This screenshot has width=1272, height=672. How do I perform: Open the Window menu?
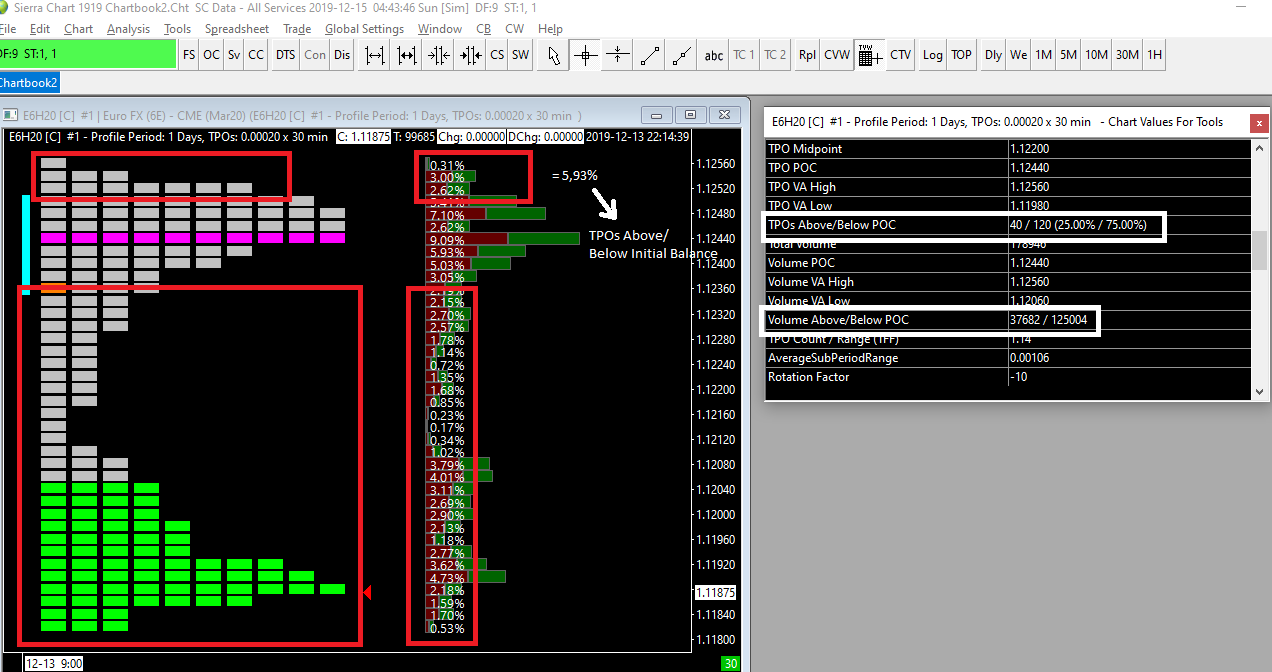[x=440, y=29]
